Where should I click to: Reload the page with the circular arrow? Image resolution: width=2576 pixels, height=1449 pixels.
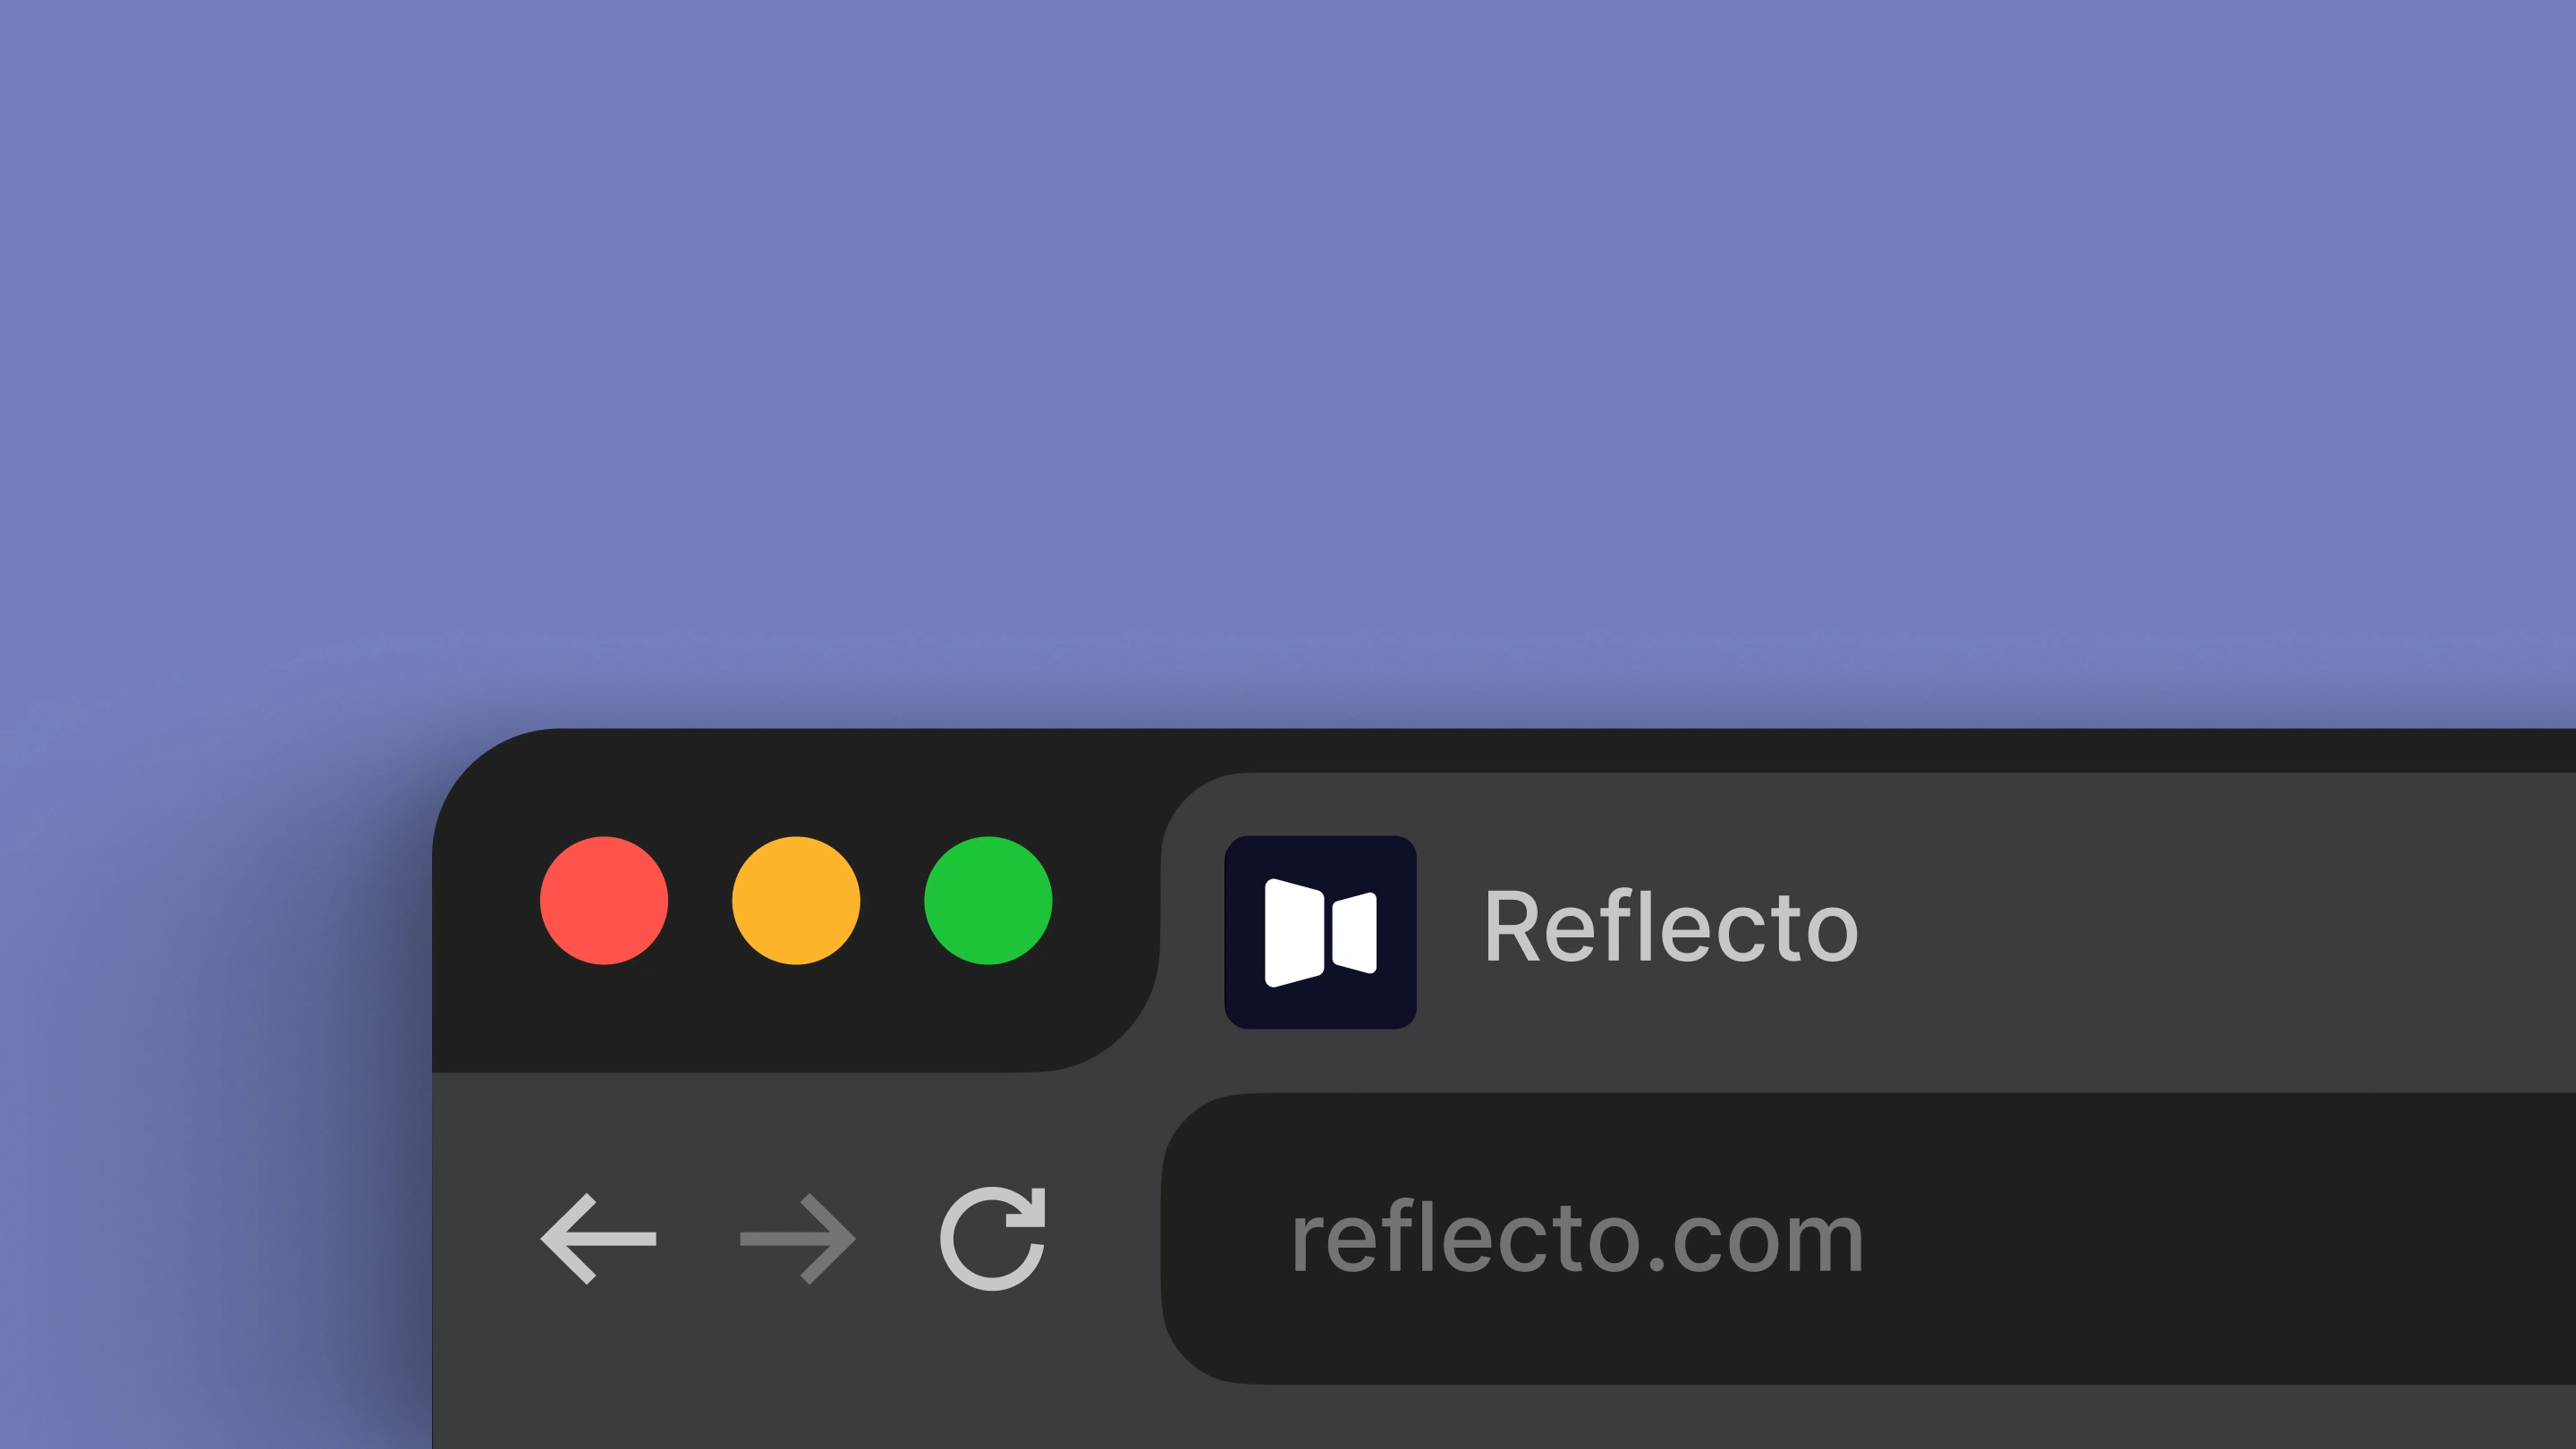pyautogui.click(x=993, y=1238)
